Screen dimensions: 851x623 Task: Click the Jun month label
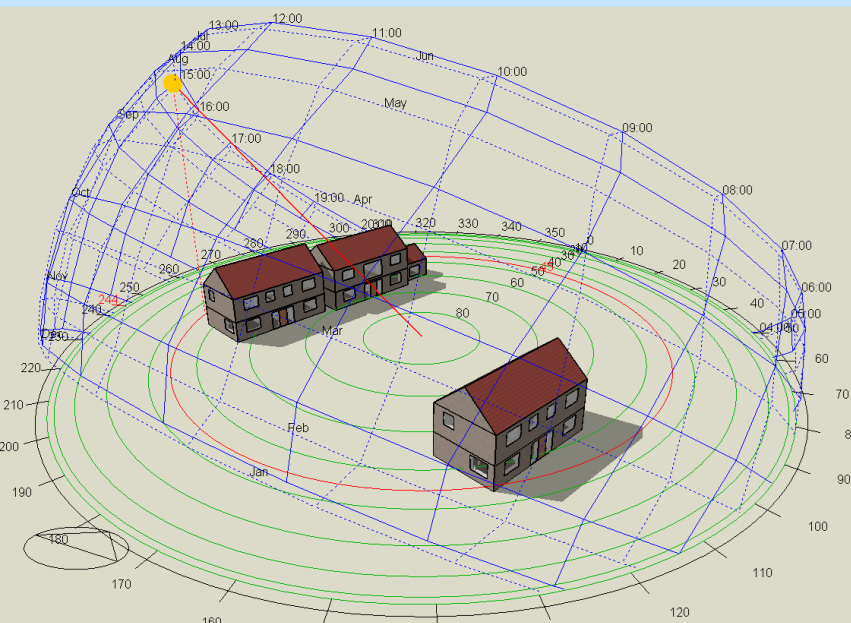[x=425, y=56]
